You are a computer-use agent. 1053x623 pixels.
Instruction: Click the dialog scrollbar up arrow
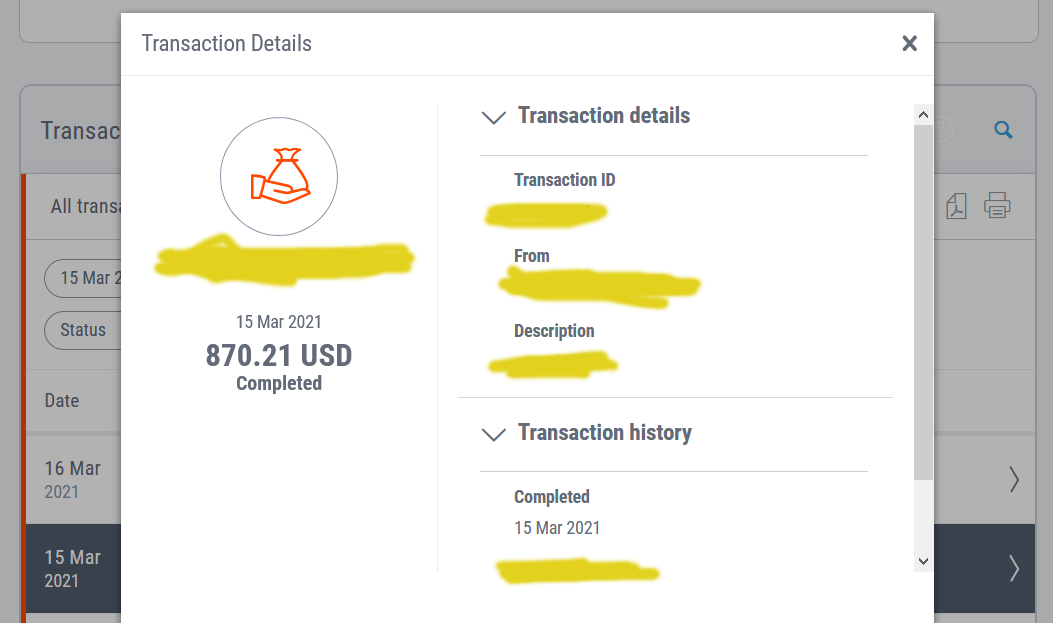coord(923,115)
